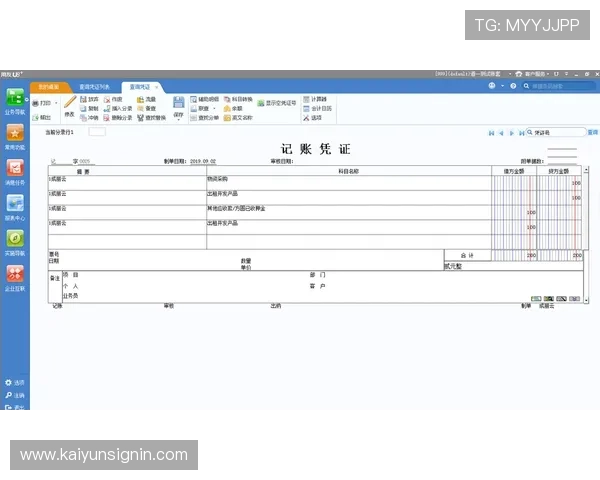Viewport: 600px width, 480px height.
Task: Open 客户服务 menu in title bar
Action: coord(532,74)
